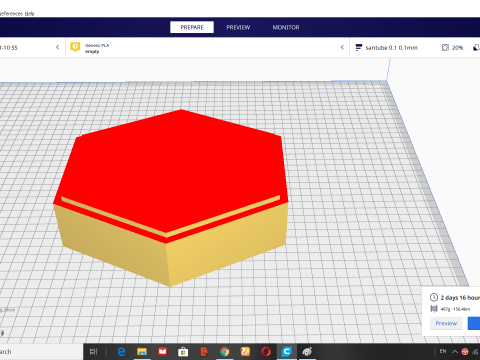The width and height of the screenshot is (480, 360).
Task: Collapse the material panel chevron
Action: (342, 47)
